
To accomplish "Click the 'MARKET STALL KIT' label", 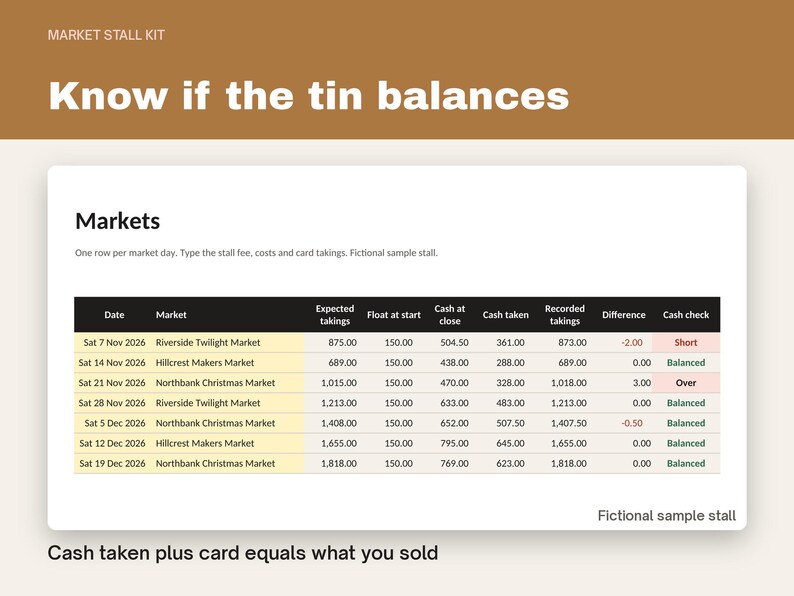I will [x=106, y=35].
